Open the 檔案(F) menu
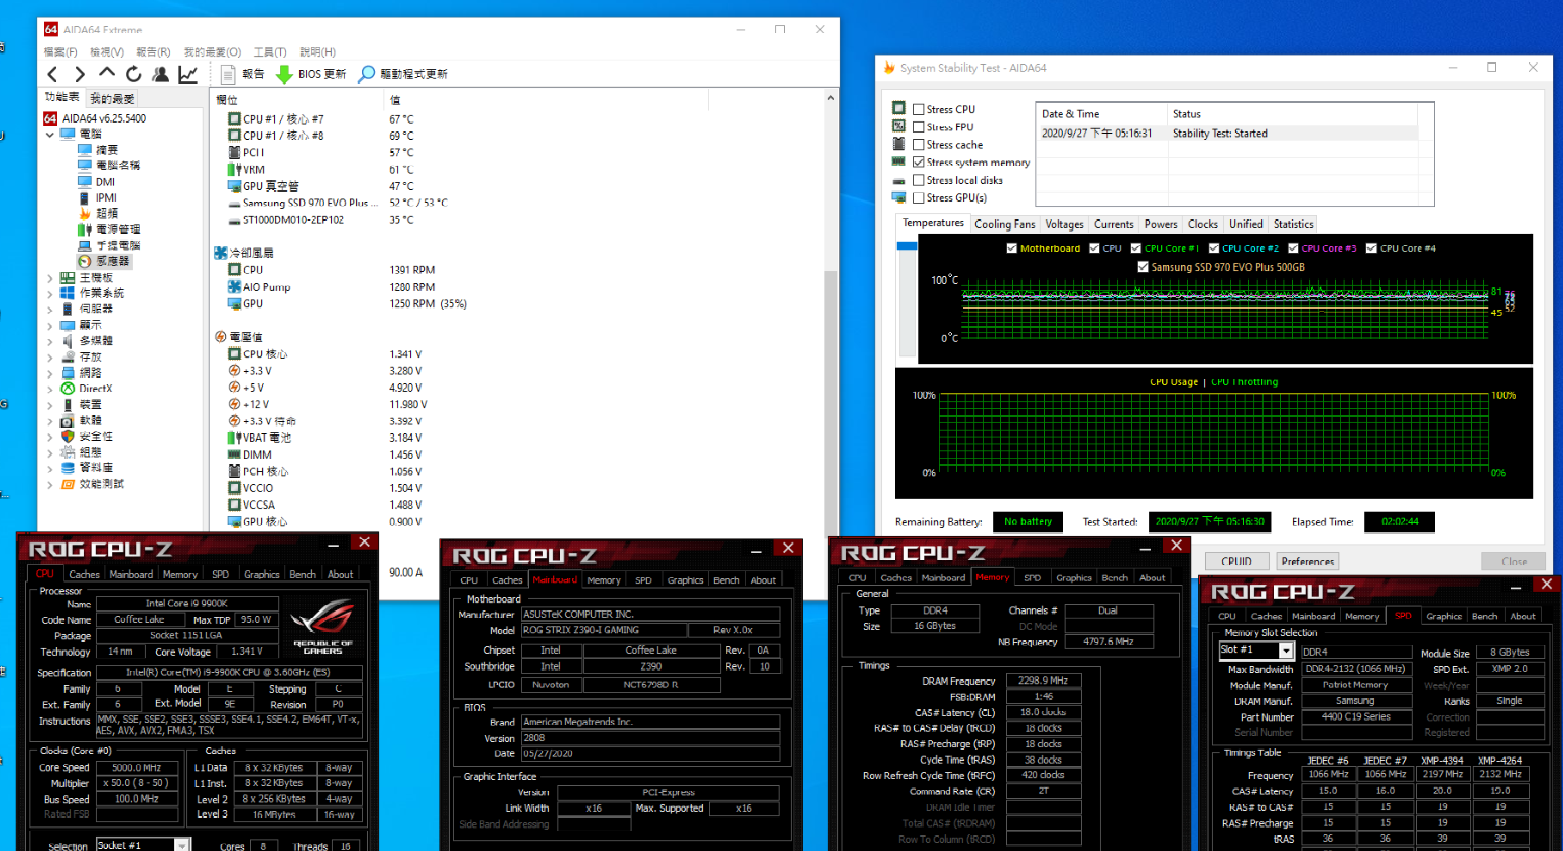1563x851 pixels. tap(60, 52)
